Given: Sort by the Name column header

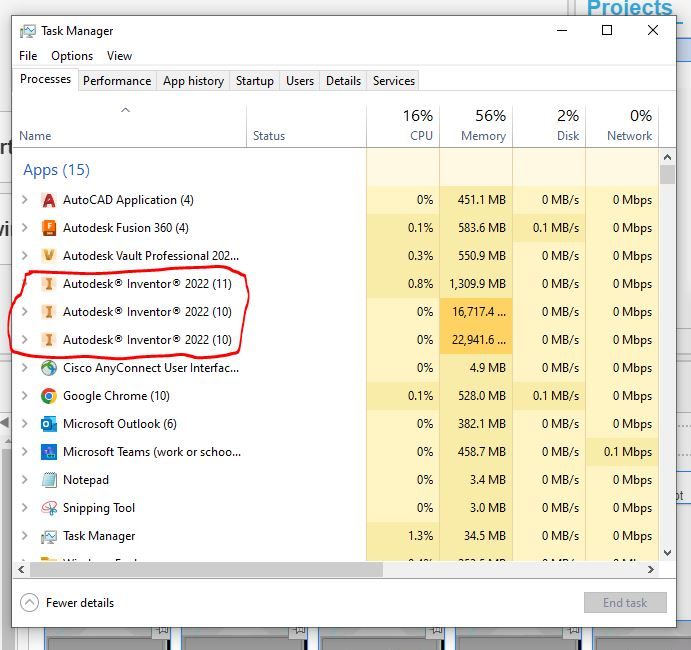Looking at the screenshot, I should point(129,126).
